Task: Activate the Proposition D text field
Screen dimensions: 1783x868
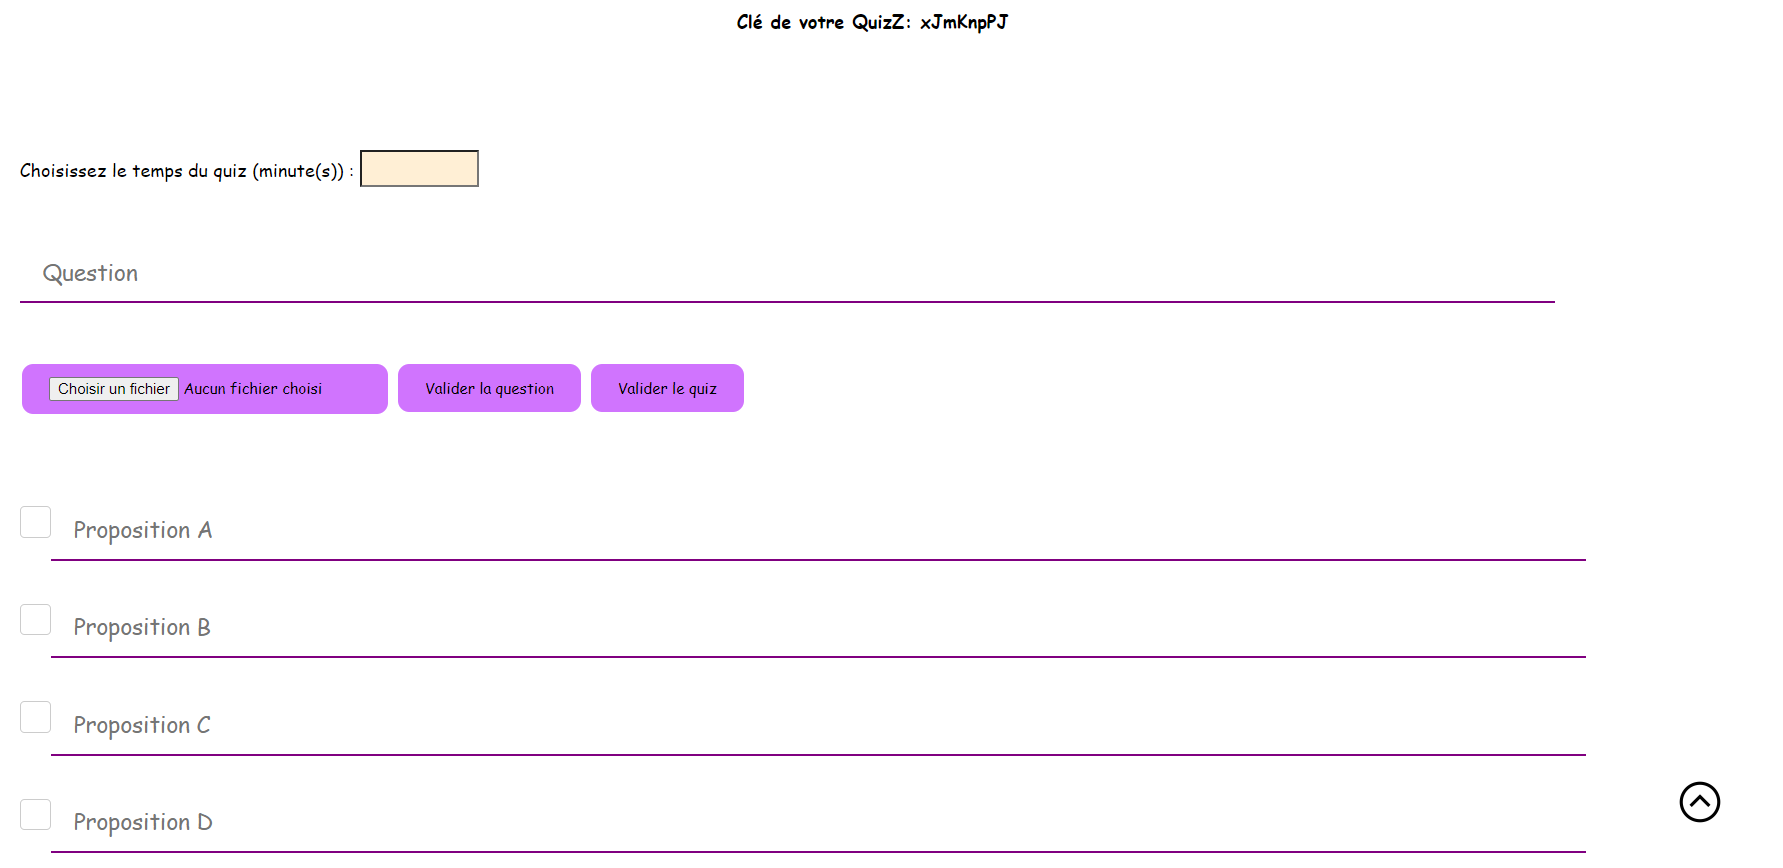Action: pos(817,823)
